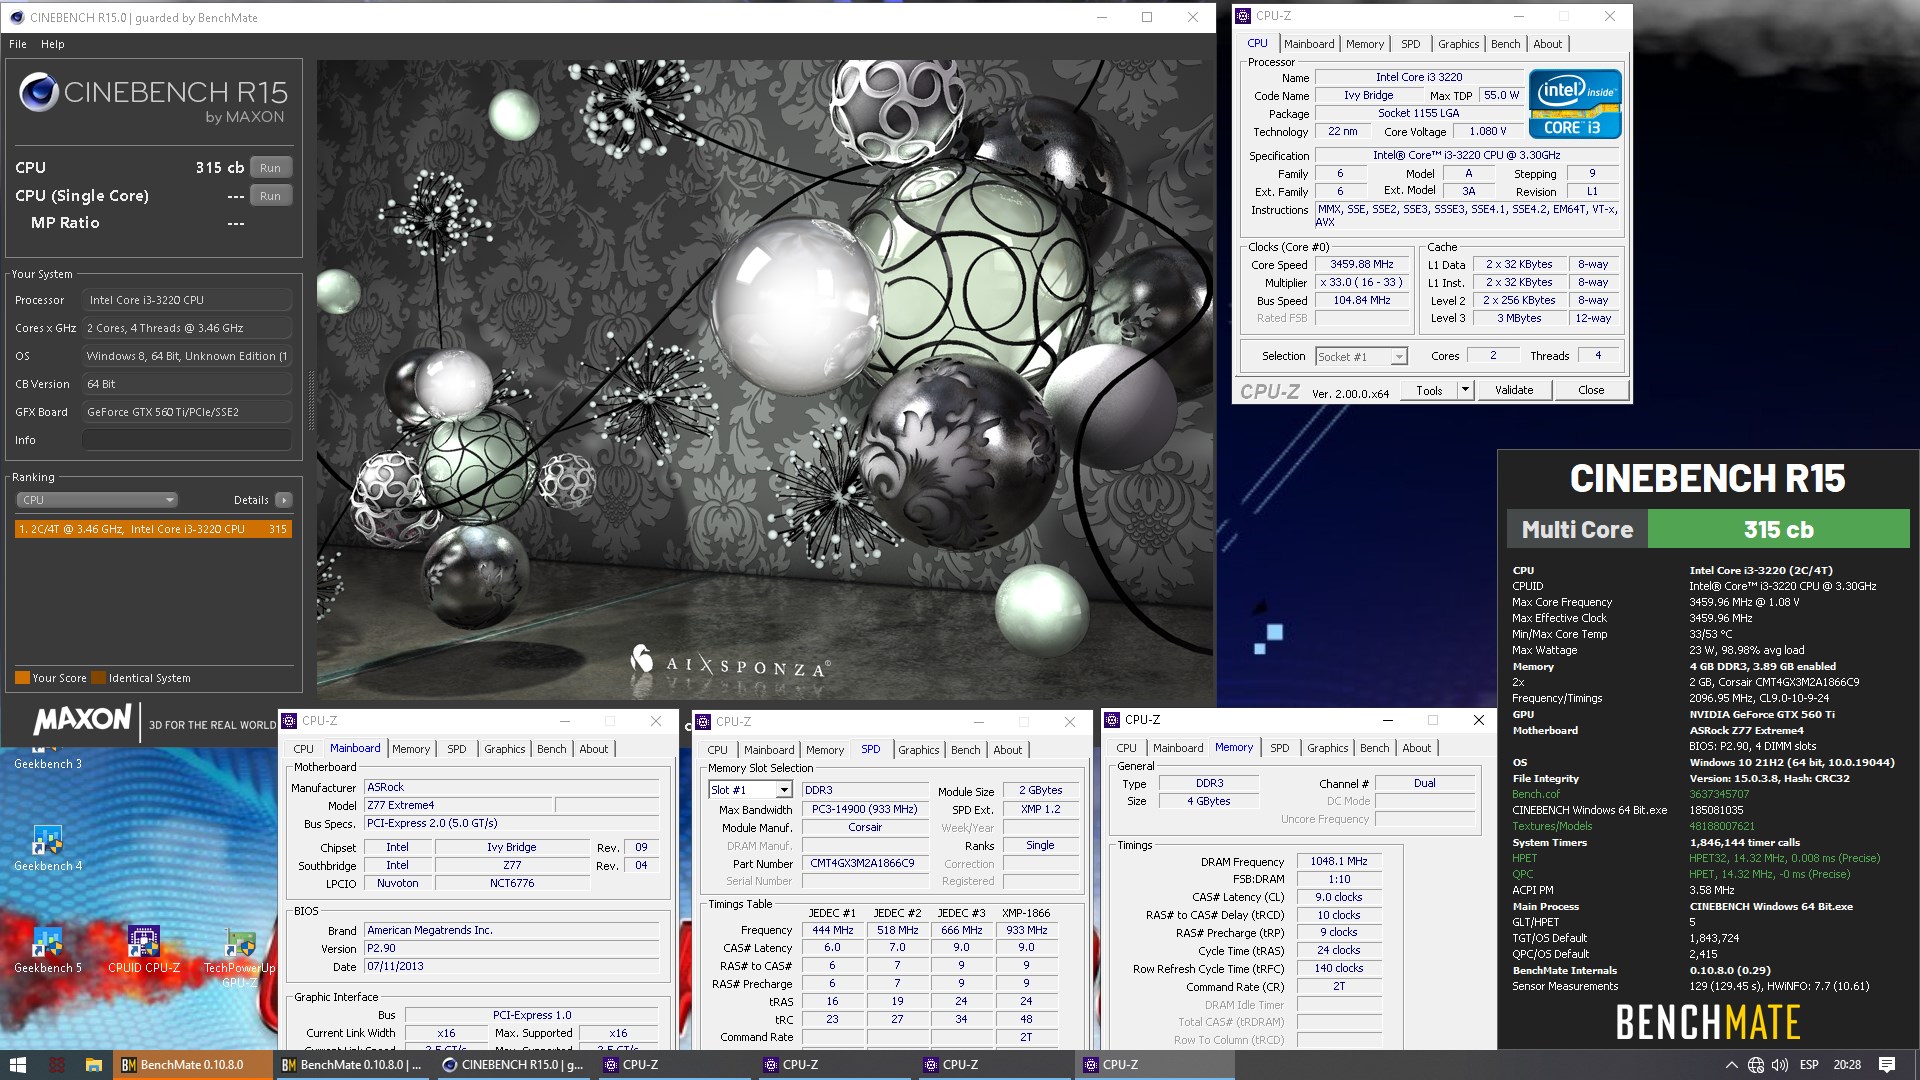In the CPU-Z CPU tab window, open About tab
1920x1080 pixels.
(1547, 44)
